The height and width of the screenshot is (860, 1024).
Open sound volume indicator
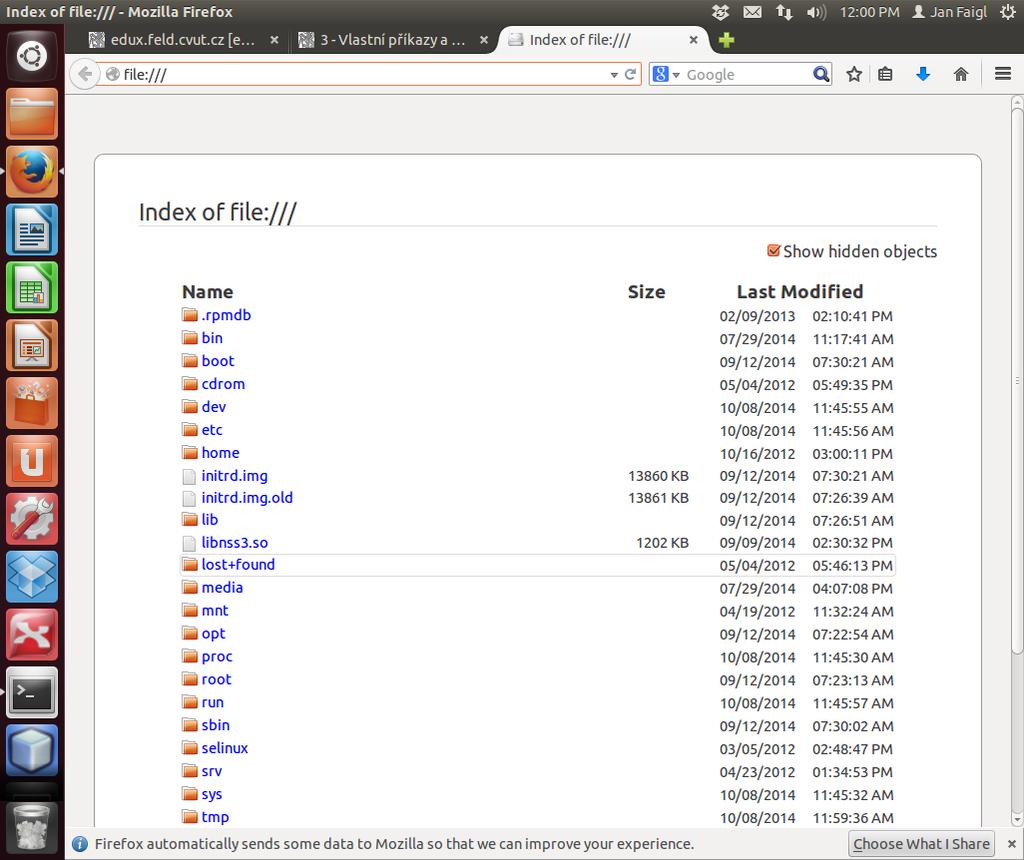click(816, 12)
